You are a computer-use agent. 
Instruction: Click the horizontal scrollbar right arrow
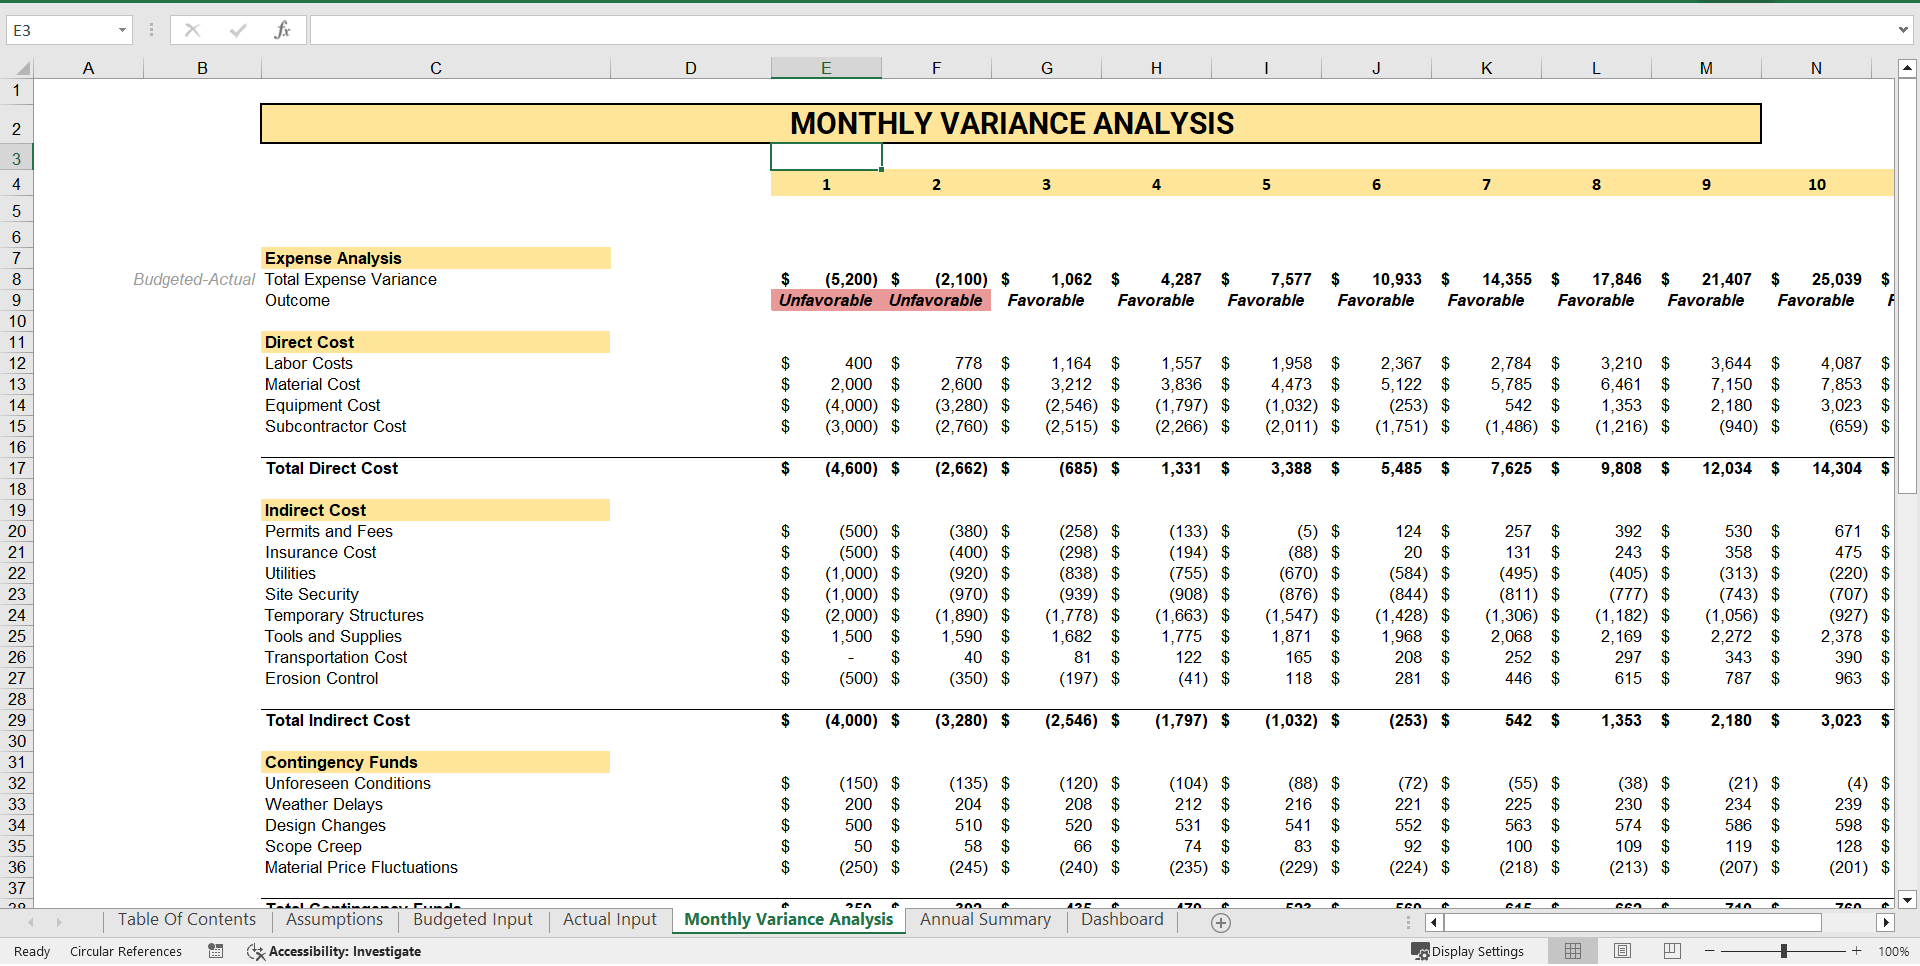coord(1886,923)
